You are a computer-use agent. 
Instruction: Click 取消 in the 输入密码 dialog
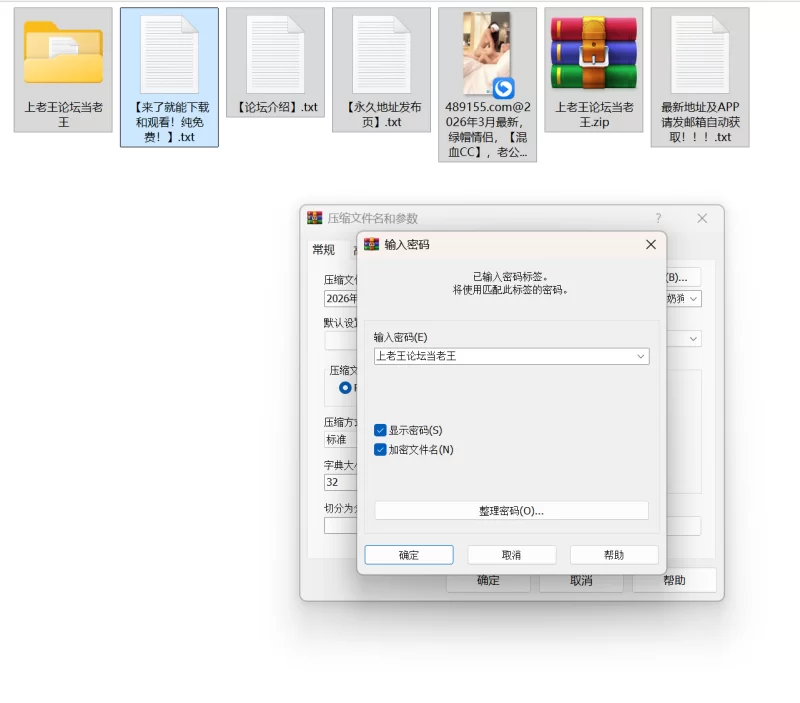coord(512,555)
